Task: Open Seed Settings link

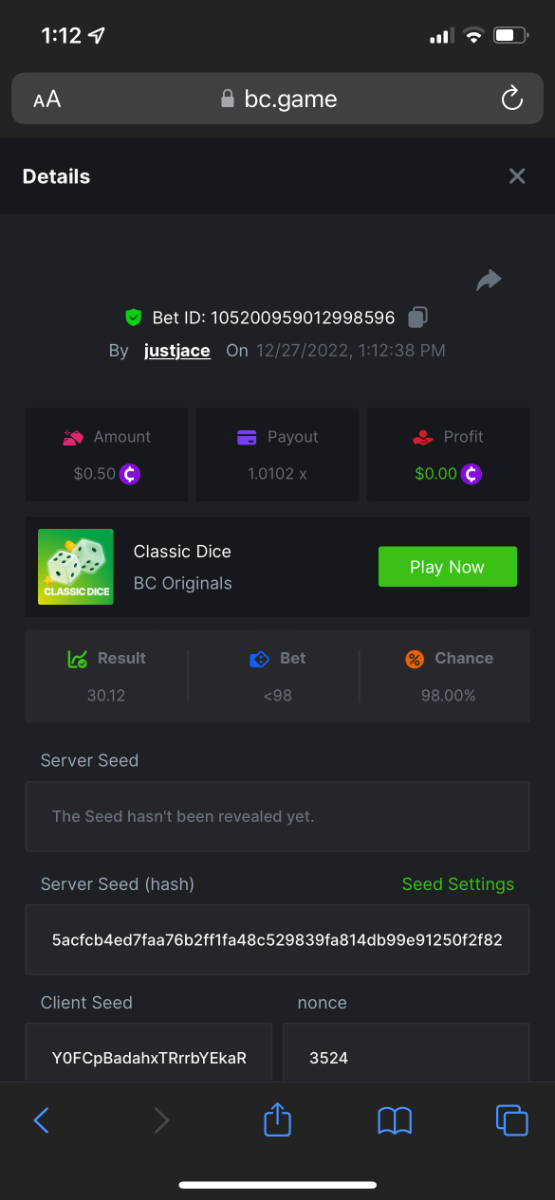Action: pos(458,884)
